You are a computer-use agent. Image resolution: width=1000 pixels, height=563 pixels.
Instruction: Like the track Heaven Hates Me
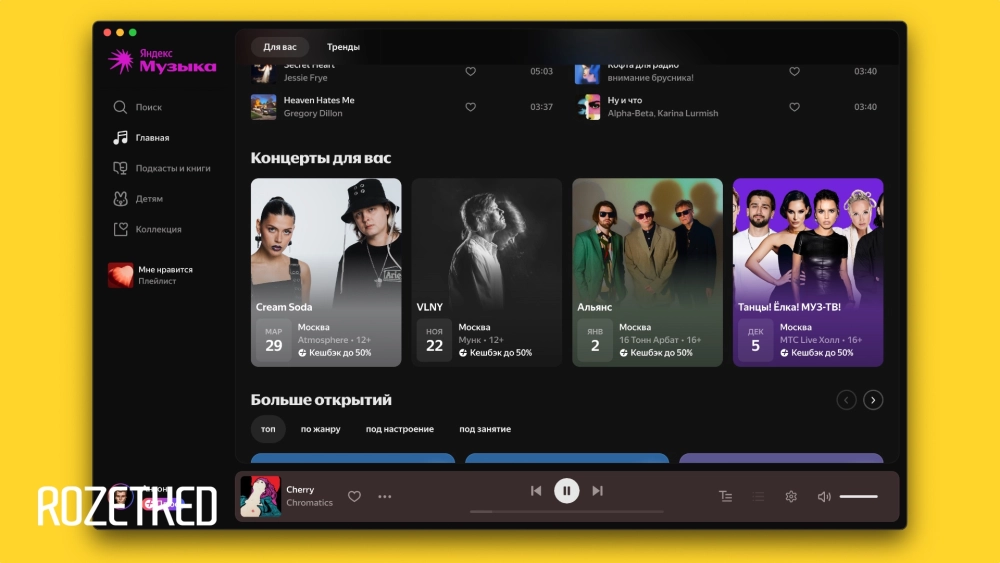pyautogui.click(x=471, y=107)
